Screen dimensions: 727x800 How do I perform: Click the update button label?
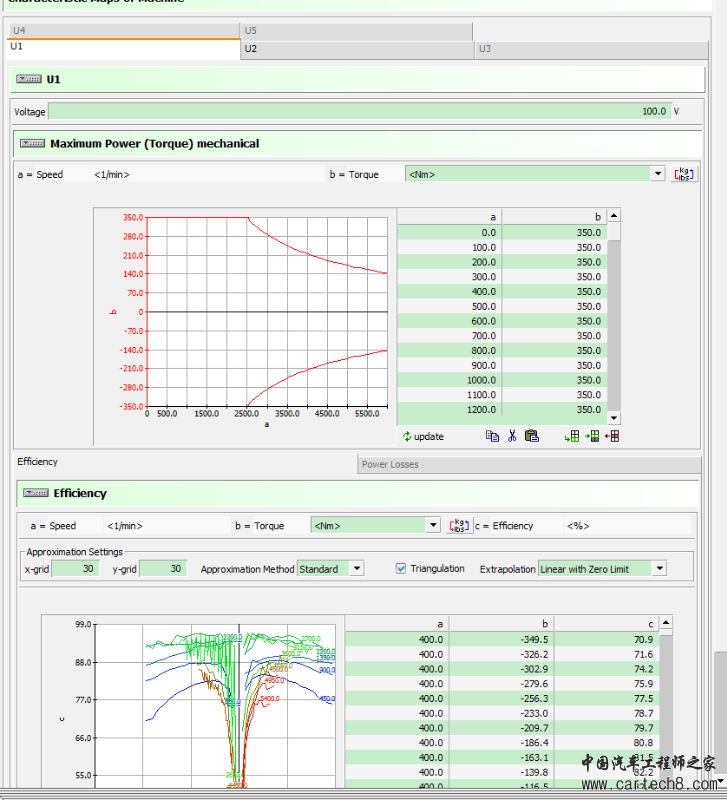(x=429, y=437)
